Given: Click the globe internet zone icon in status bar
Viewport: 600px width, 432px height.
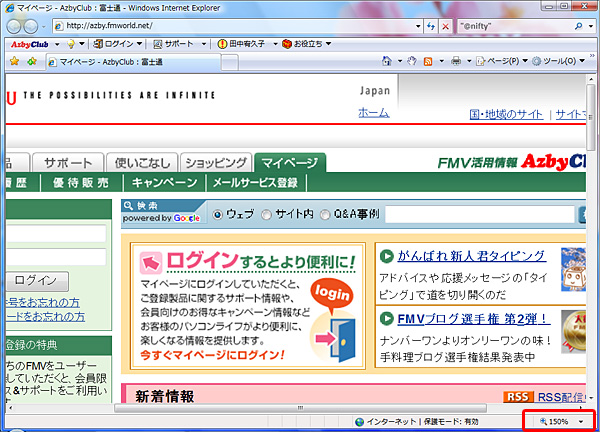Looking at the screenshot, I should tap(359, 422).
